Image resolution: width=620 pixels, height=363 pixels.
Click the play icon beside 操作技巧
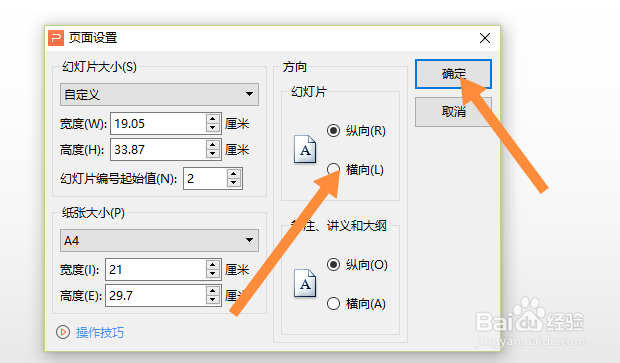(63, 332)
